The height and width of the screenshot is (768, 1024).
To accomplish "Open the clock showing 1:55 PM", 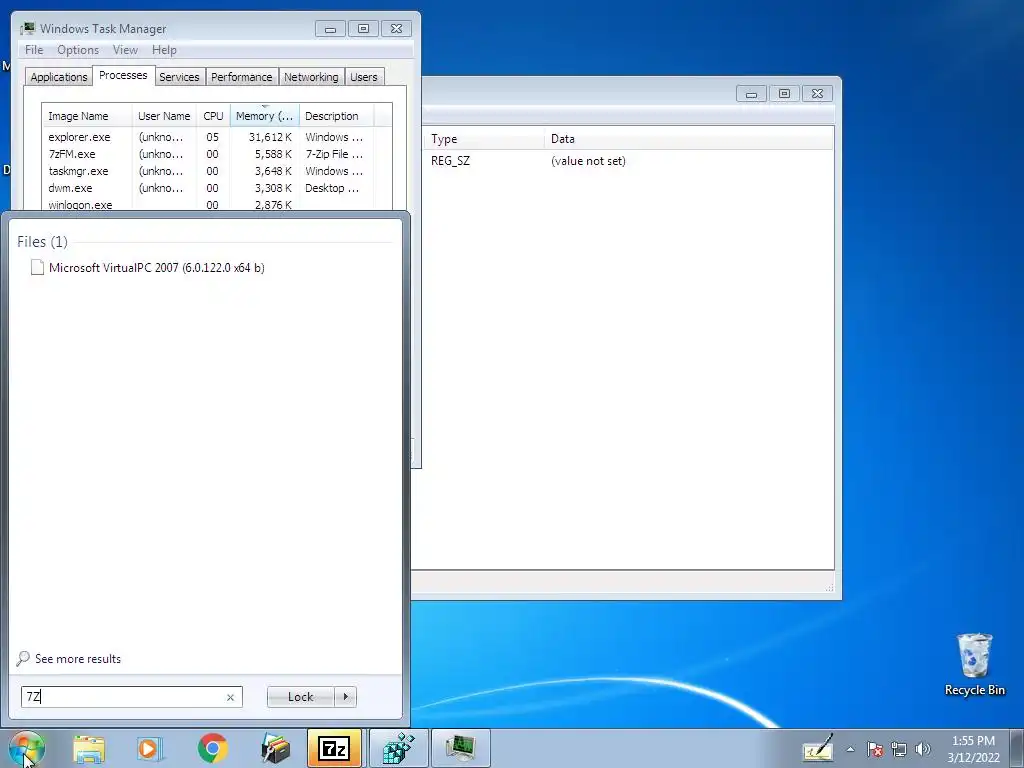I will pos(973,749).
